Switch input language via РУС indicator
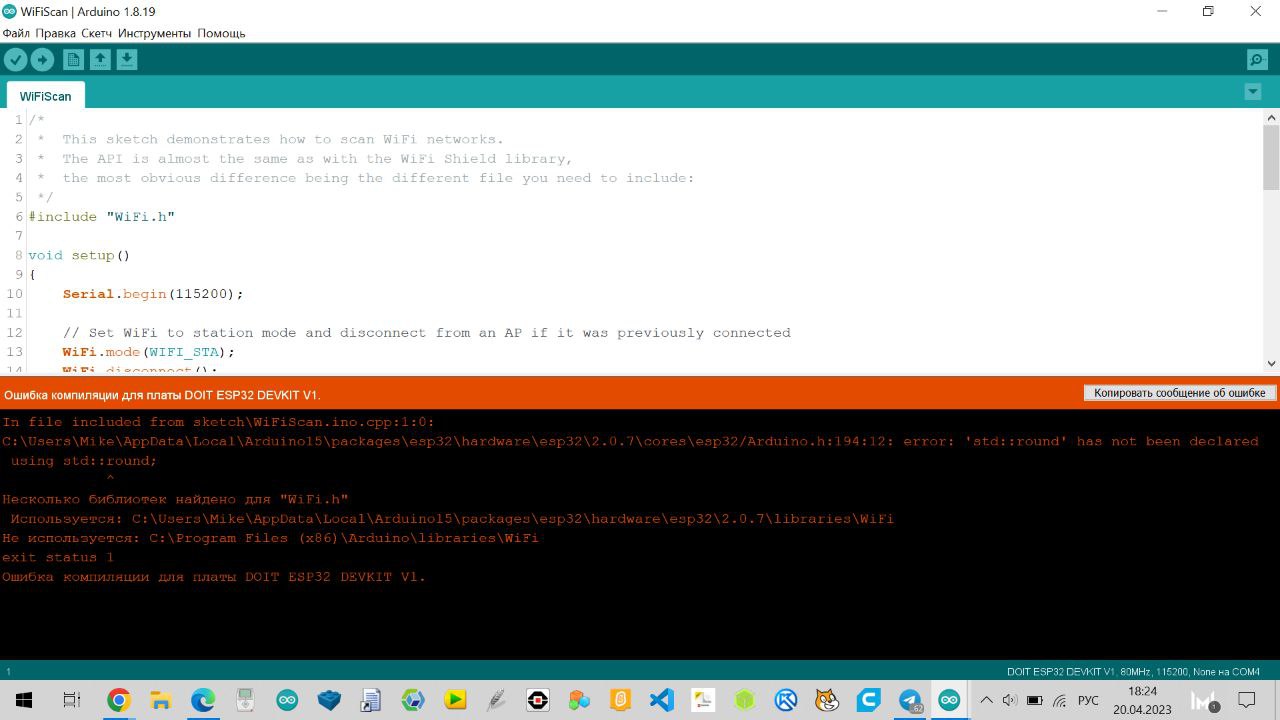 (1088, 700)
